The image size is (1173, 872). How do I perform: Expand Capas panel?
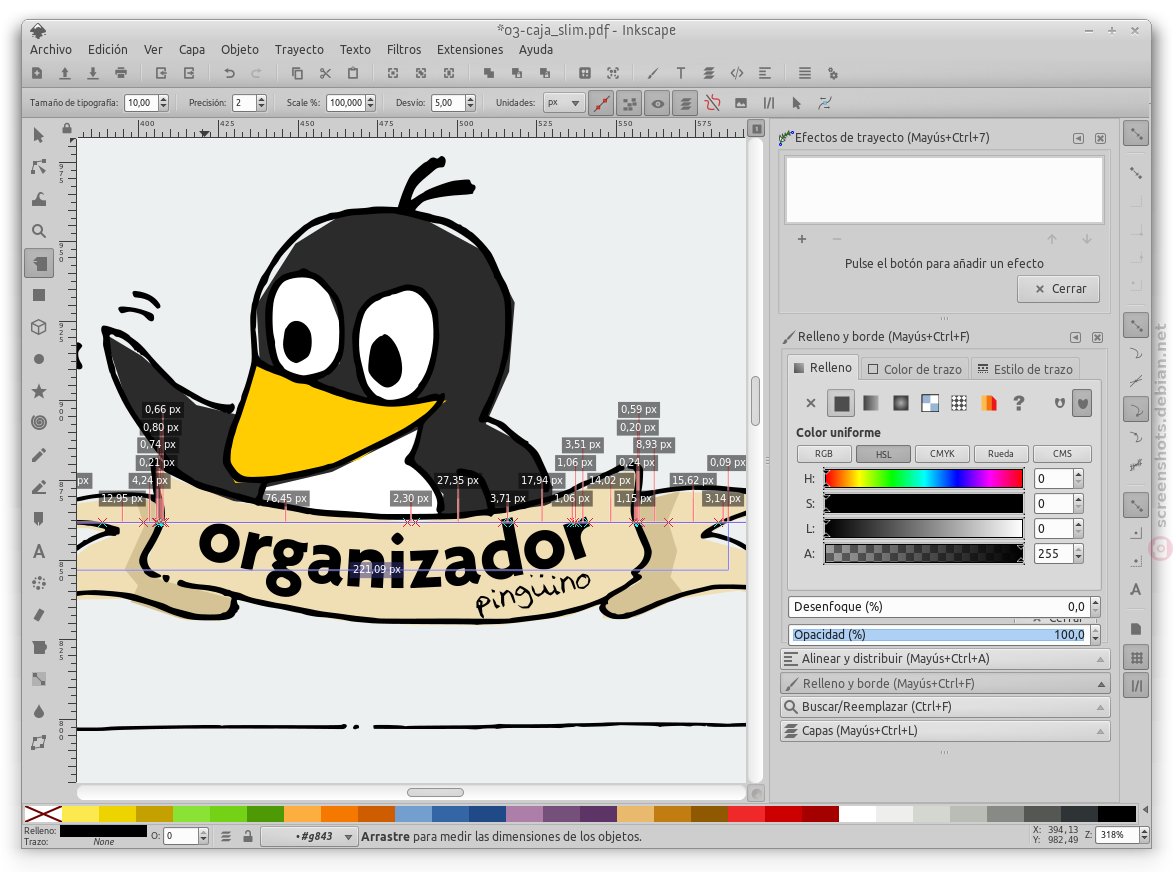pyautogui.click(x=945, y=731)
